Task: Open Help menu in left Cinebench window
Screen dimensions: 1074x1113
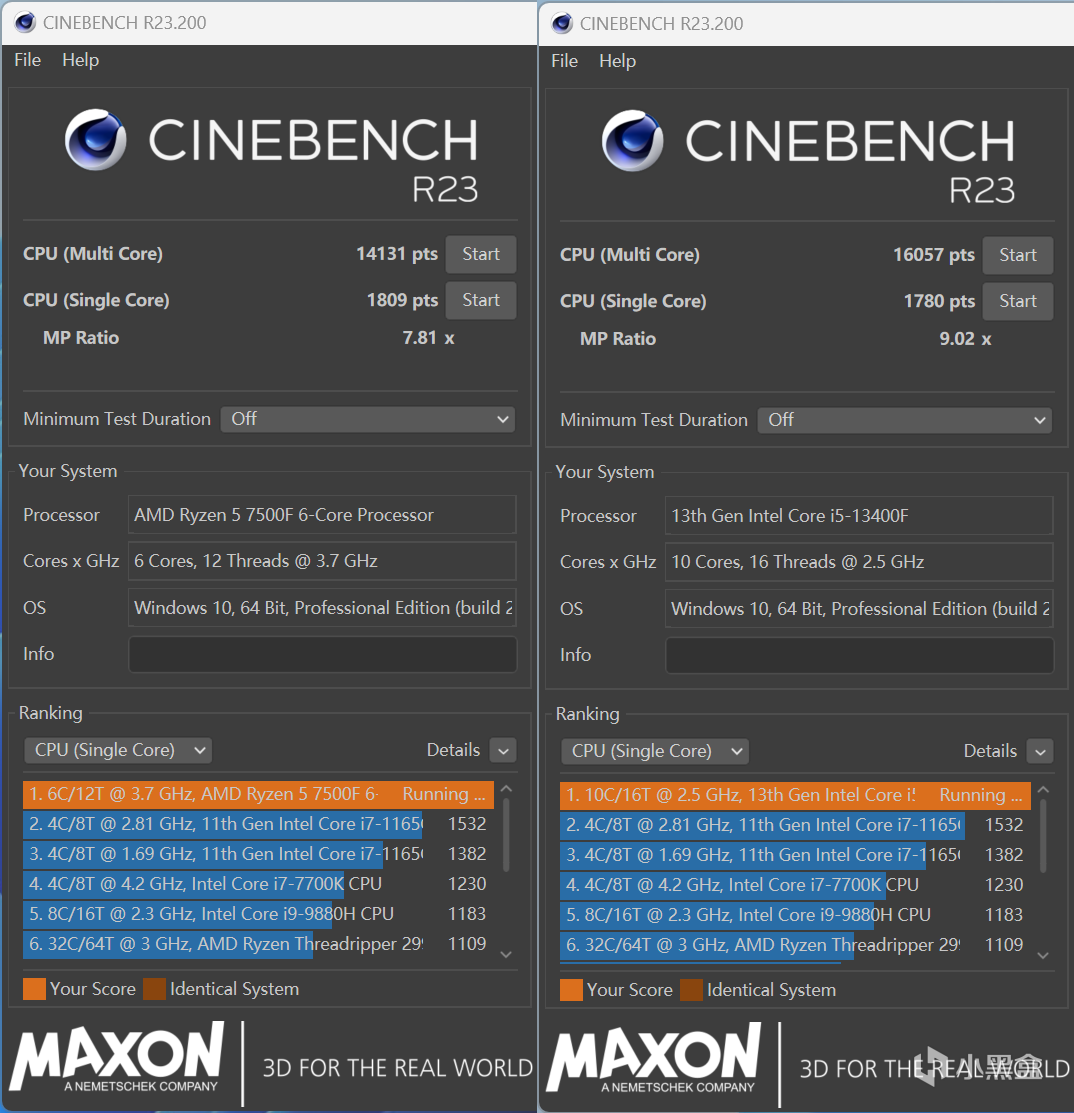Action: [x=80, y=60]
